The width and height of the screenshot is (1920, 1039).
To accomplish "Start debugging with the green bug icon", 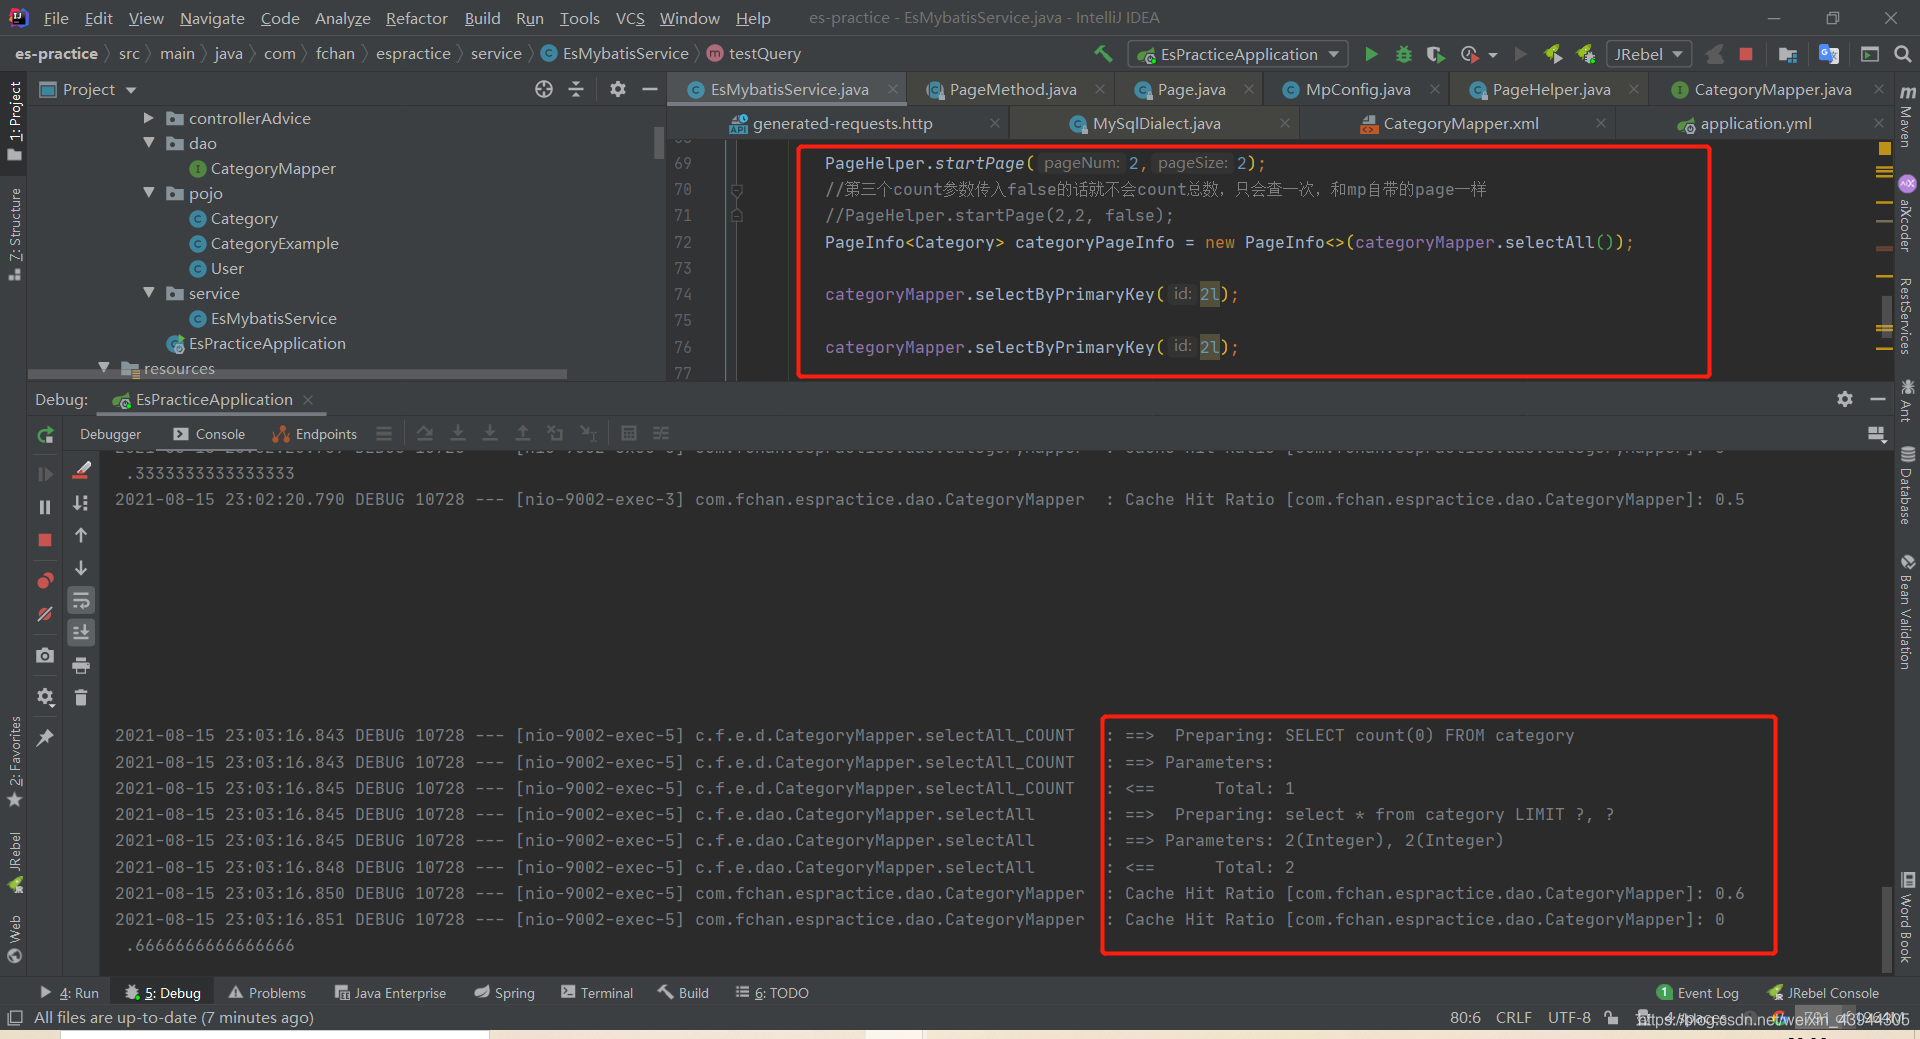I will (1404, 54).
